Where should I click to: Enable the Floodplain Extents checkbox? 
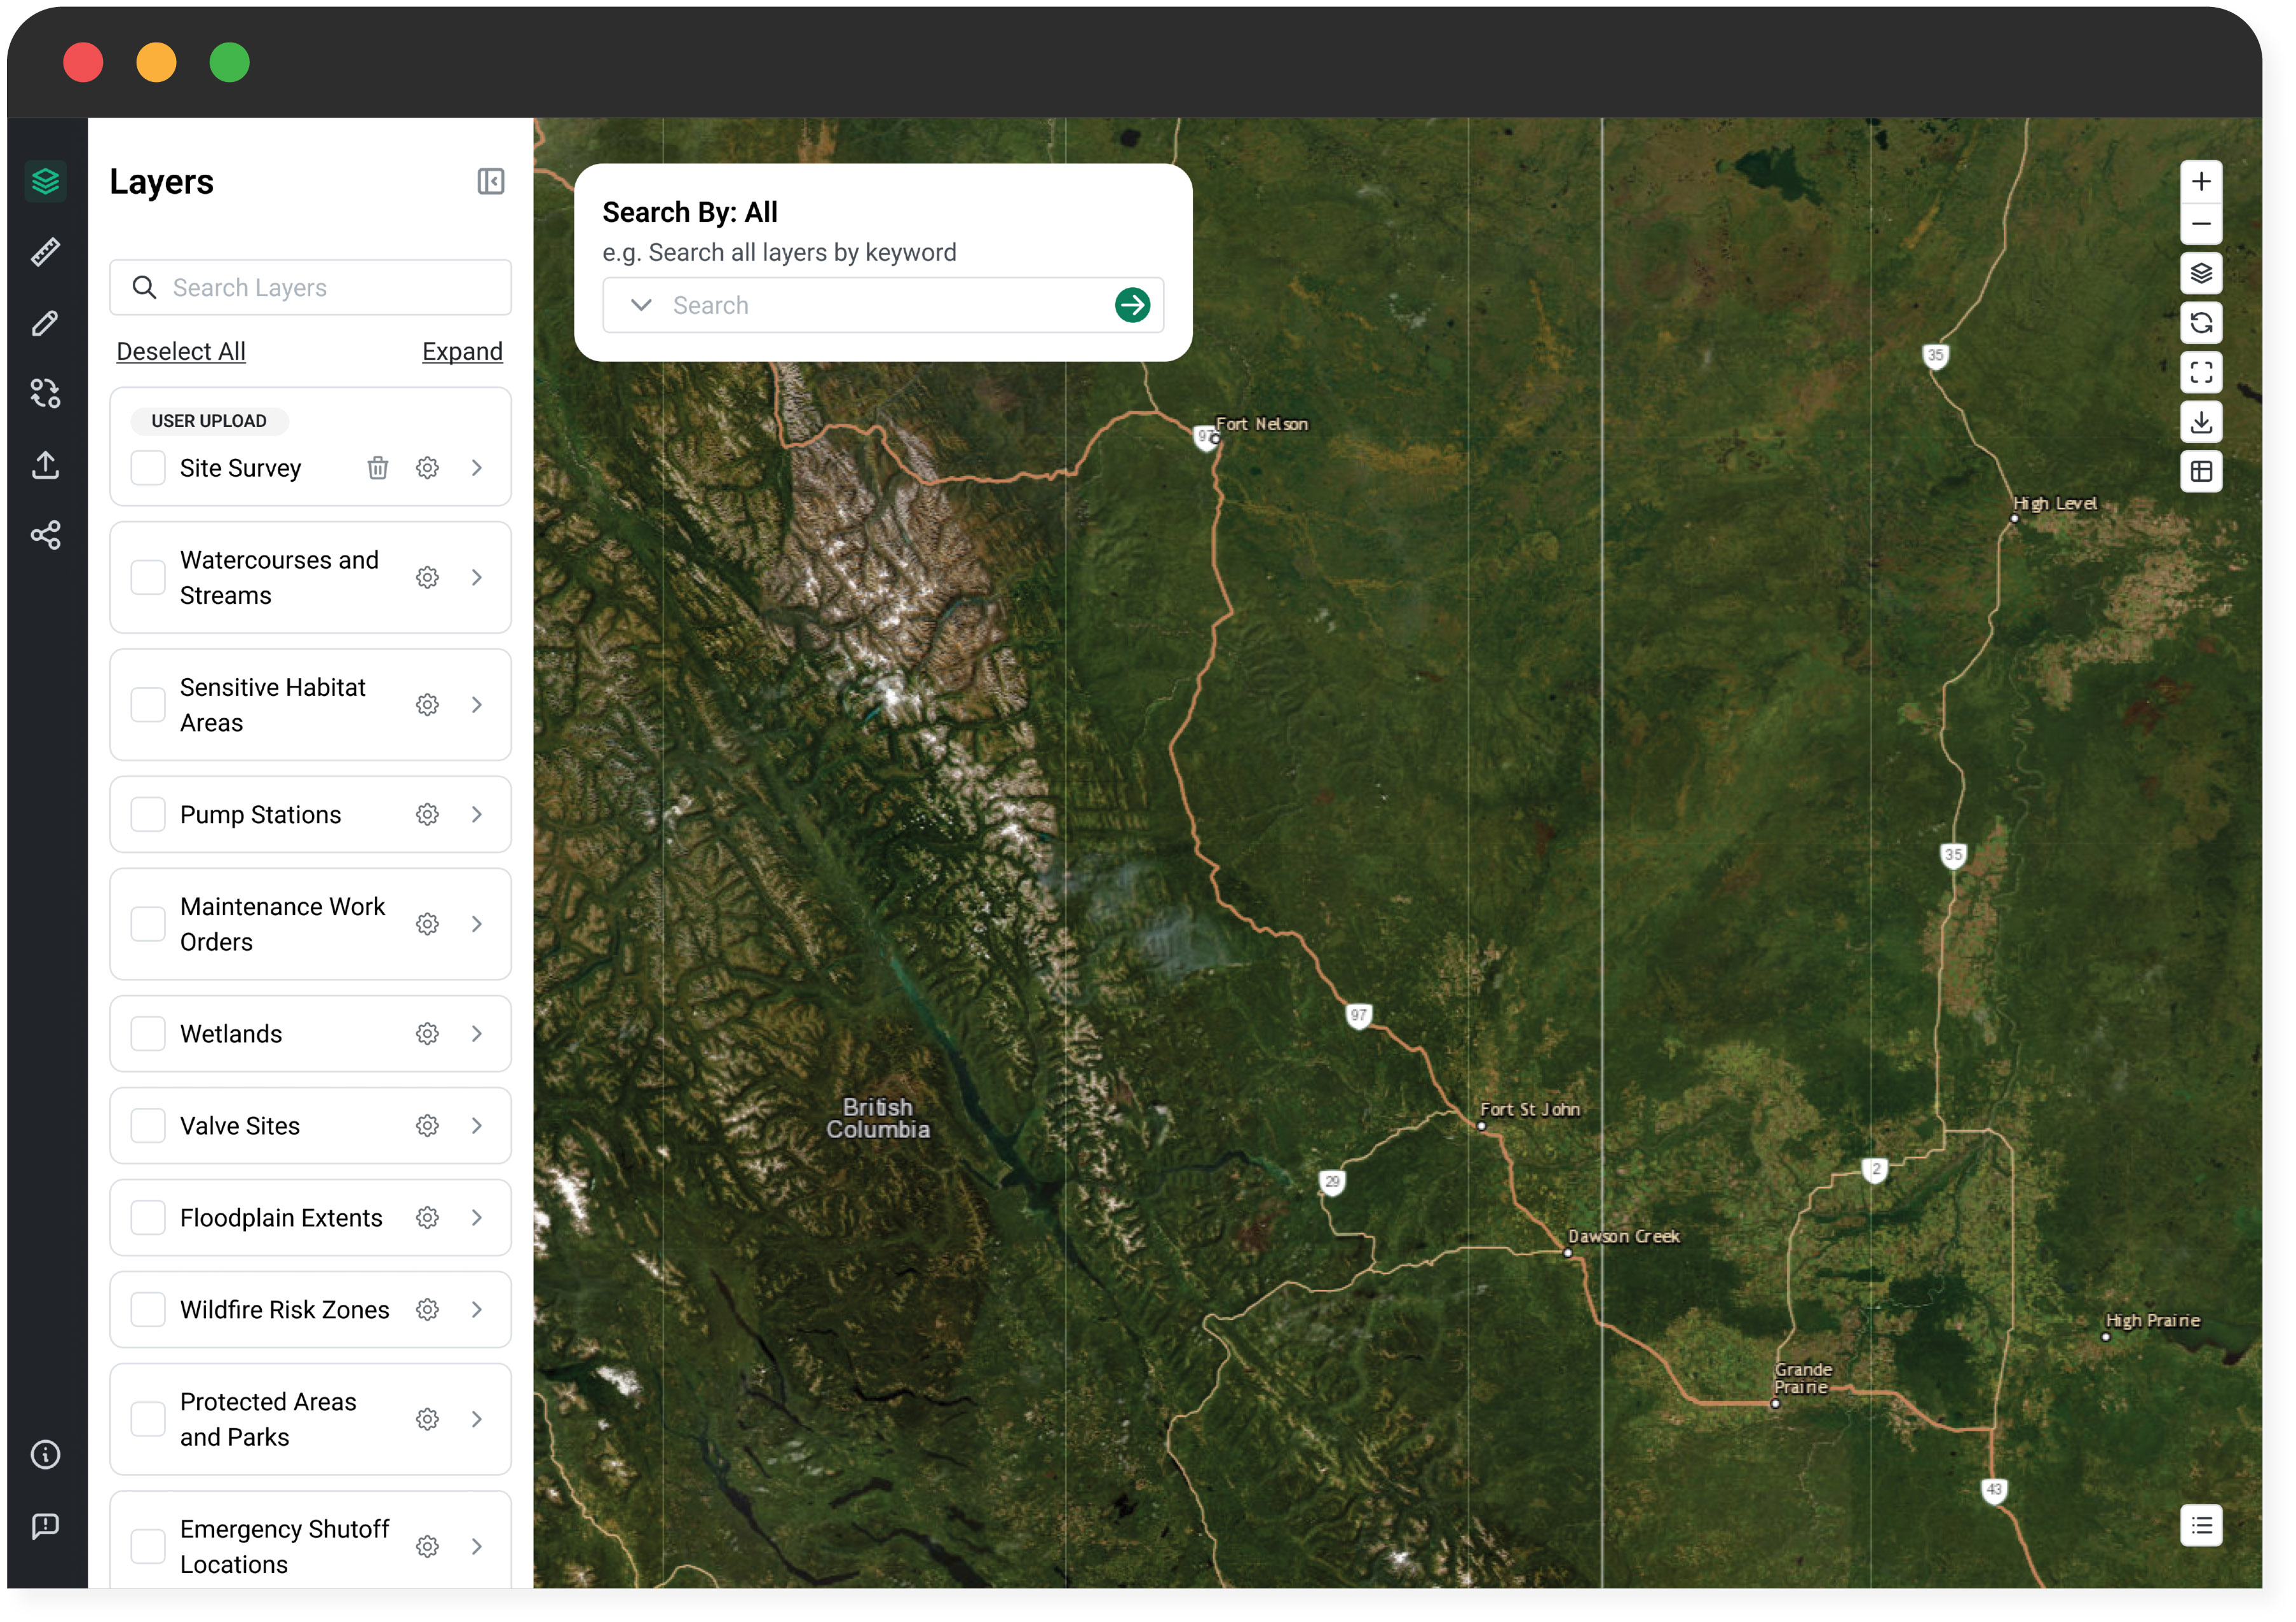[148, 1219]
